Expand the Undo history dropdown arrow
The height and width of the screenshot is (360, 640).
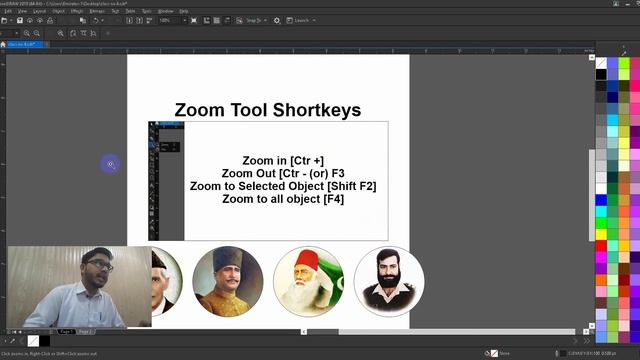click(102, 20)
